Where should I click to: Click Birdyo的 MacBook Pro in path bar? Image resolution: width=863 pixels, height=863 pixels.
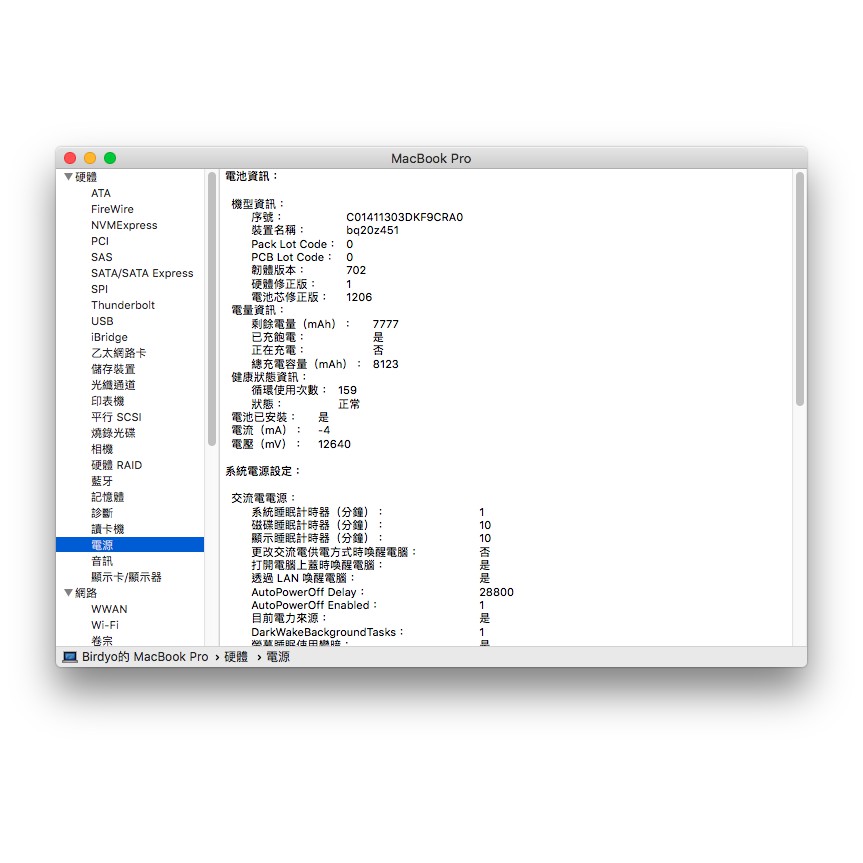[x=145, y=657]
